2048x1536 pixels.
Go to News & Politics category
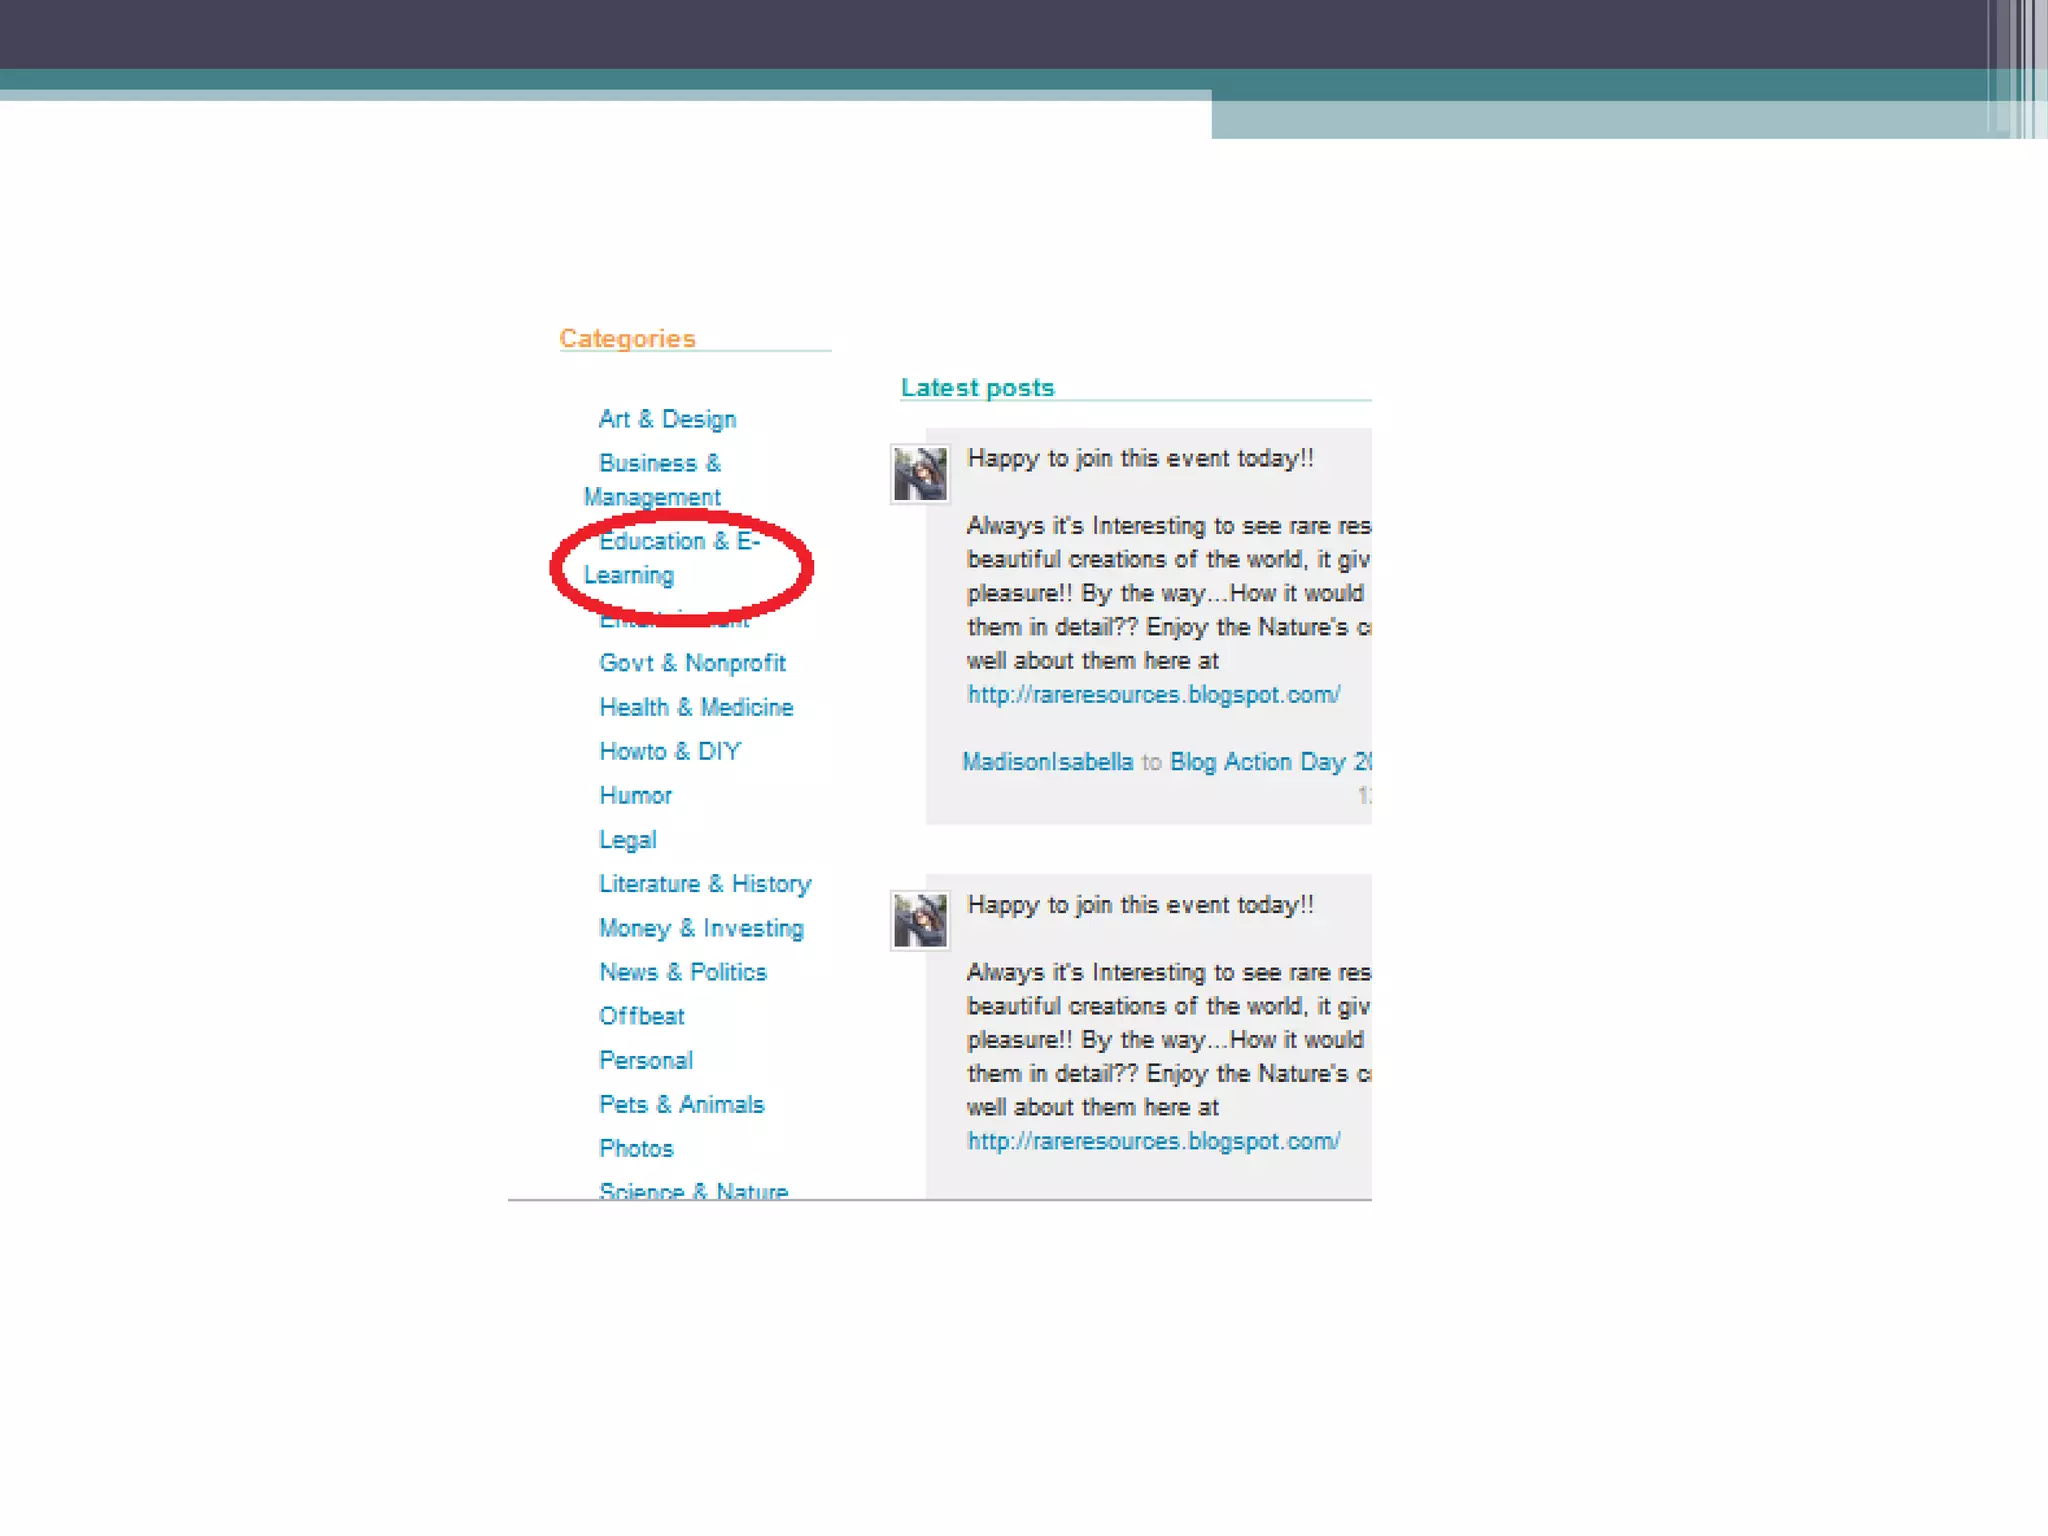click(x=683, y=972)
